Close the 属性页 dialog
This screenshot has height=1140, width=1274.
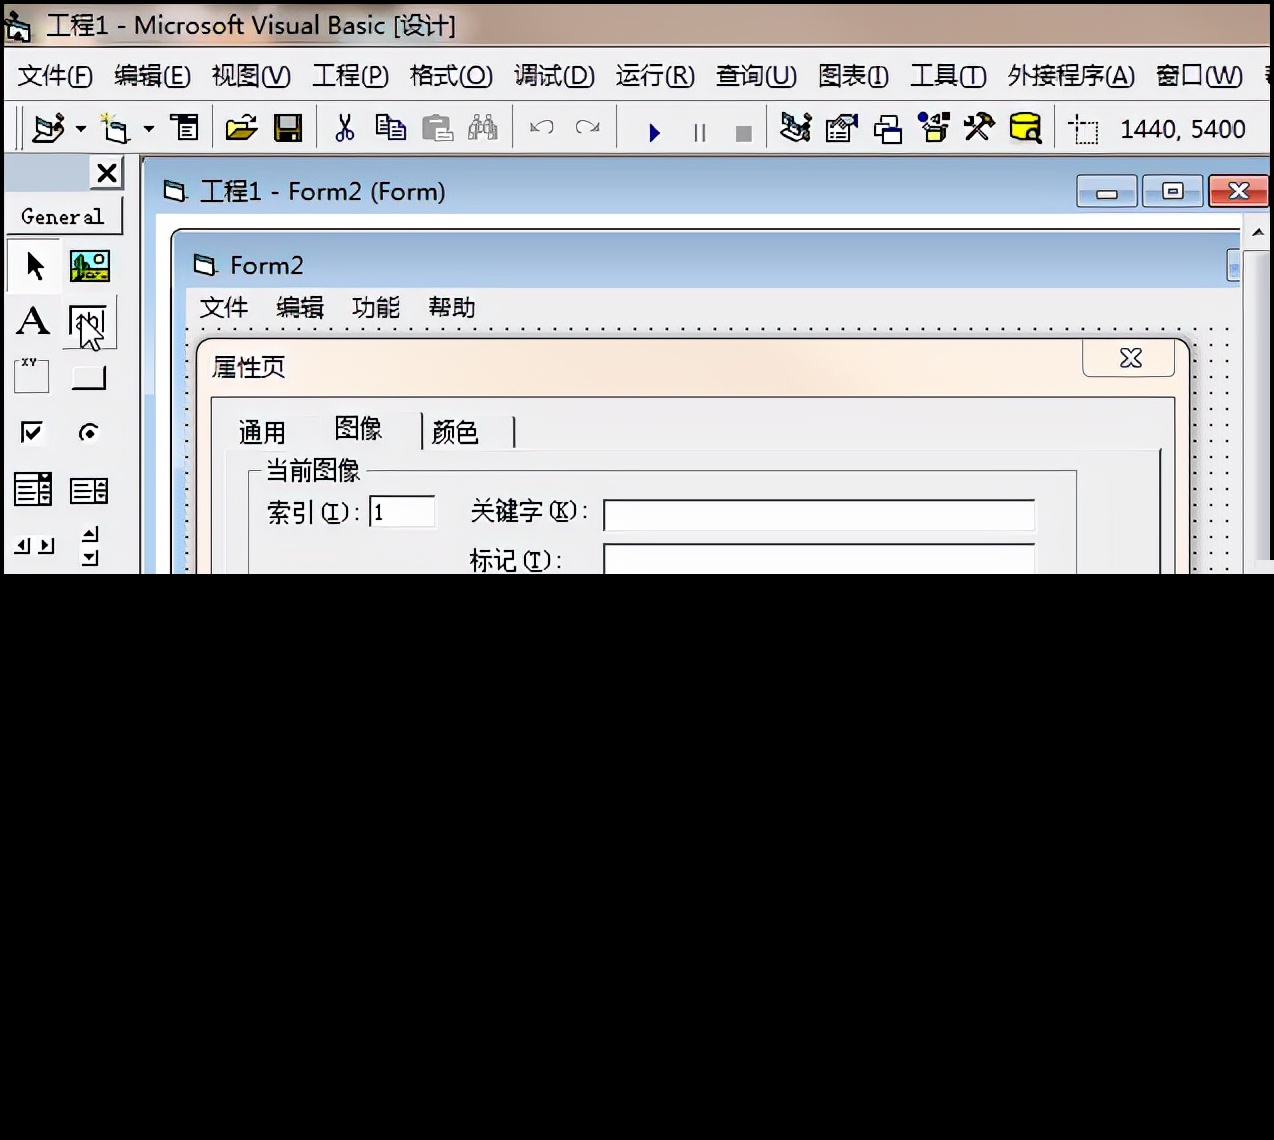tap(1129, 358)
